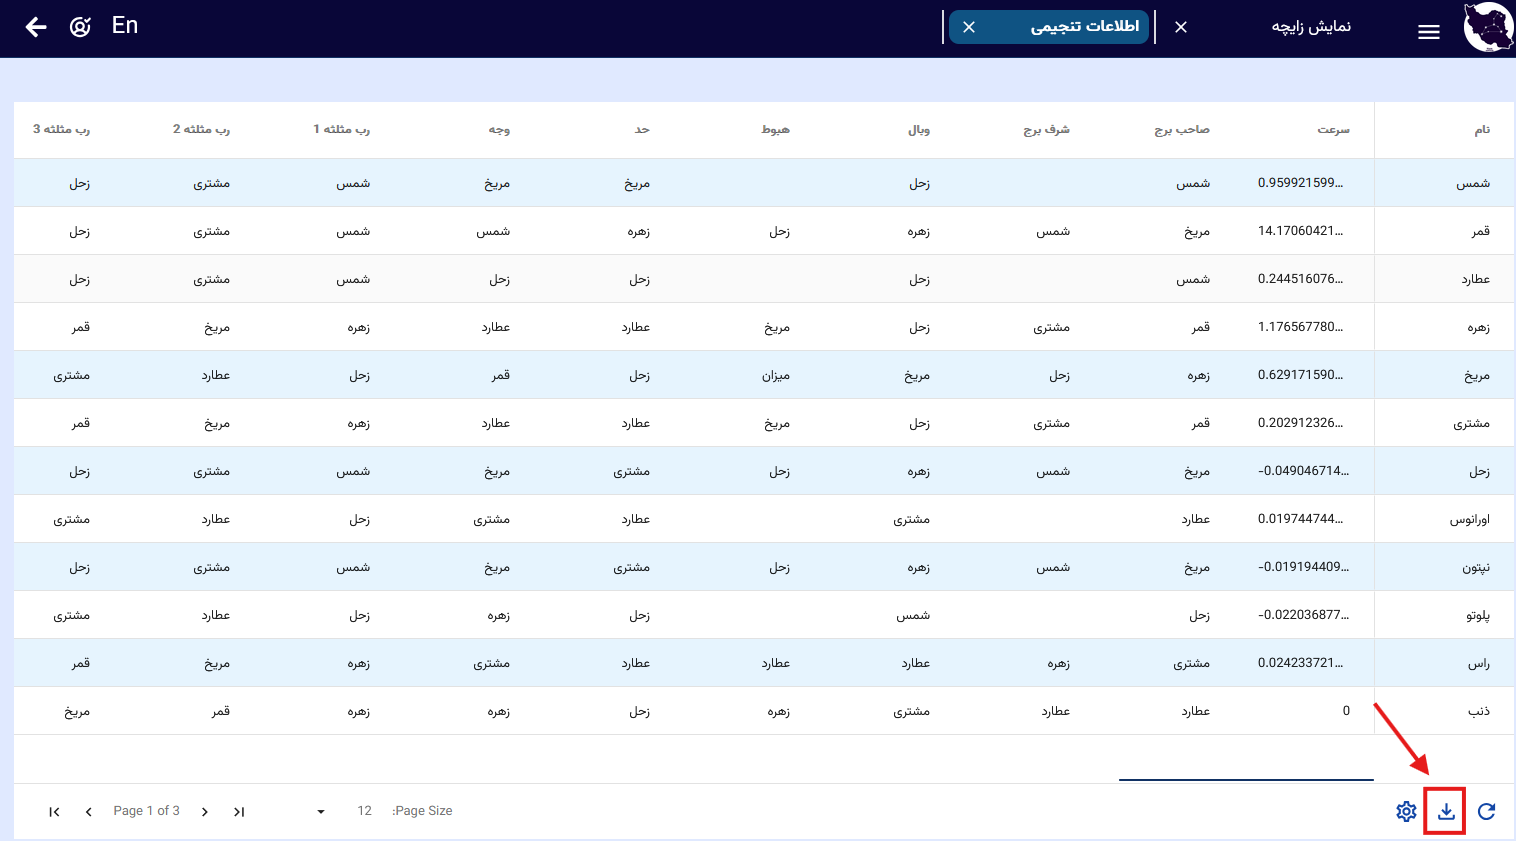
Task: Select the اطلاعات تنجیمی tab
Action: (x=1084, y=27)
